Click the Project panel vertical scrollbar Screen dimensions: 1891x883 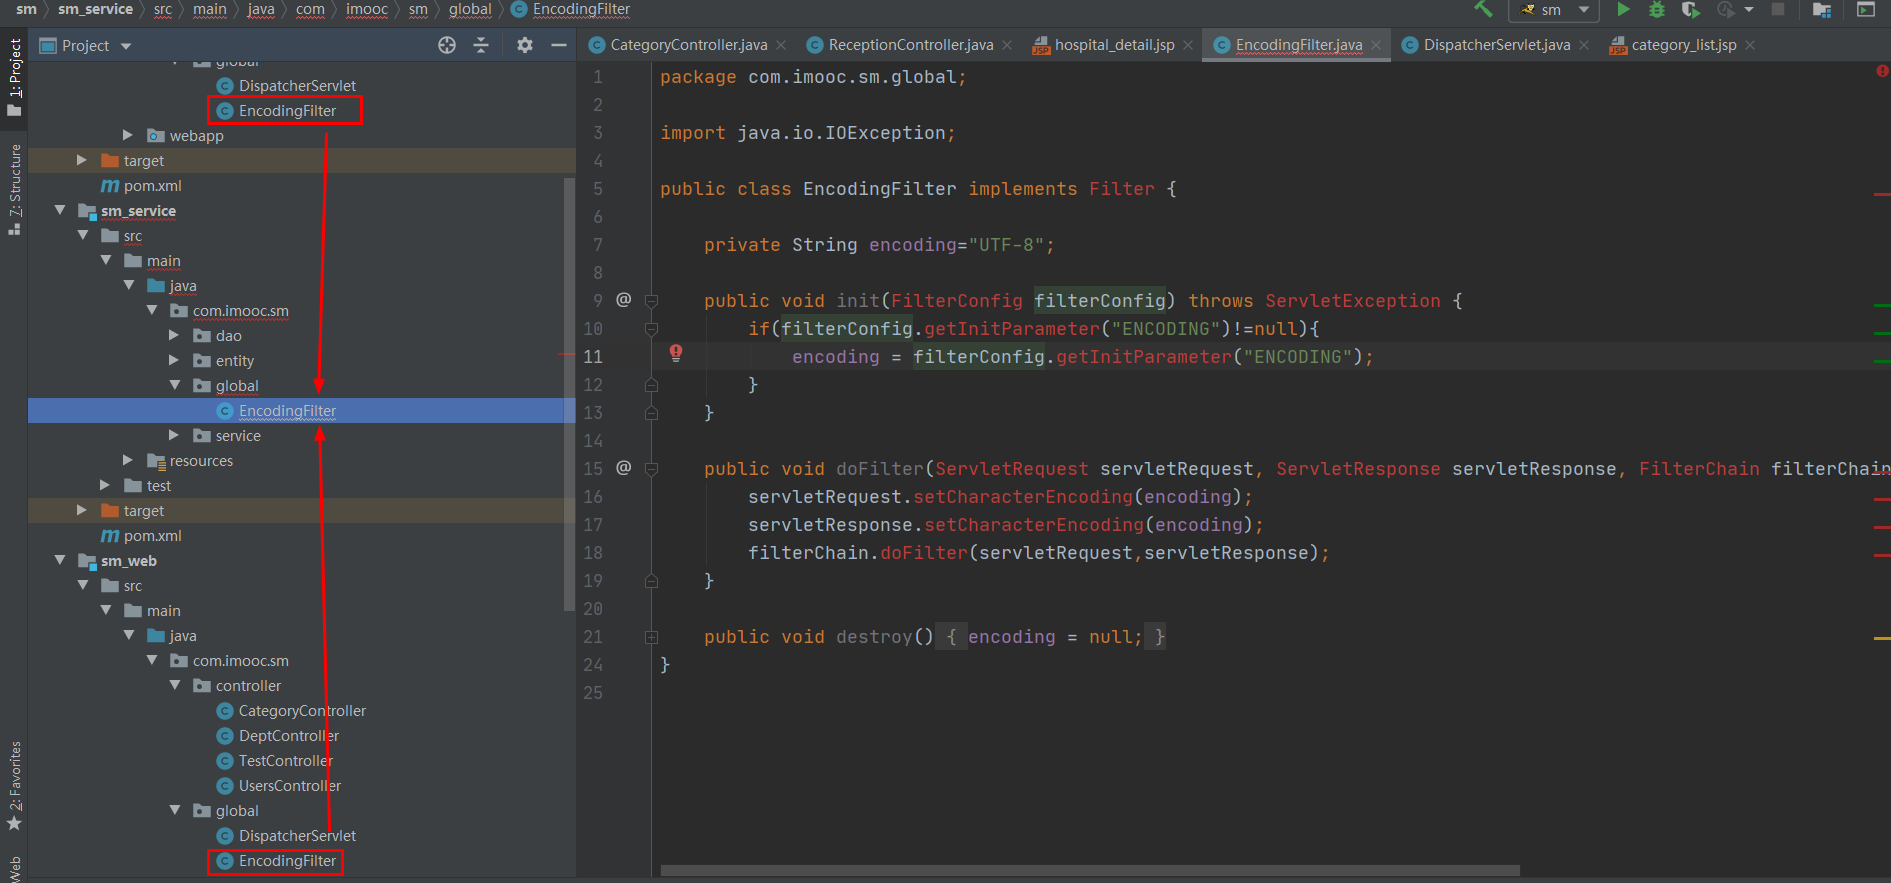coord(569,395)
